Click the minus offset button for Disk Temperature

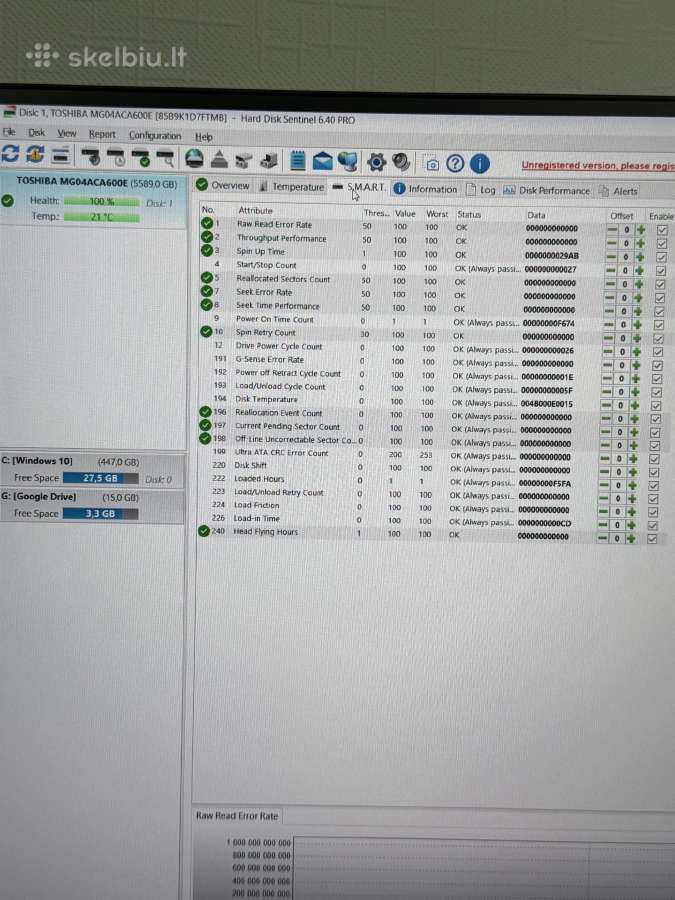pyautogui.click(x=607, y=405)
